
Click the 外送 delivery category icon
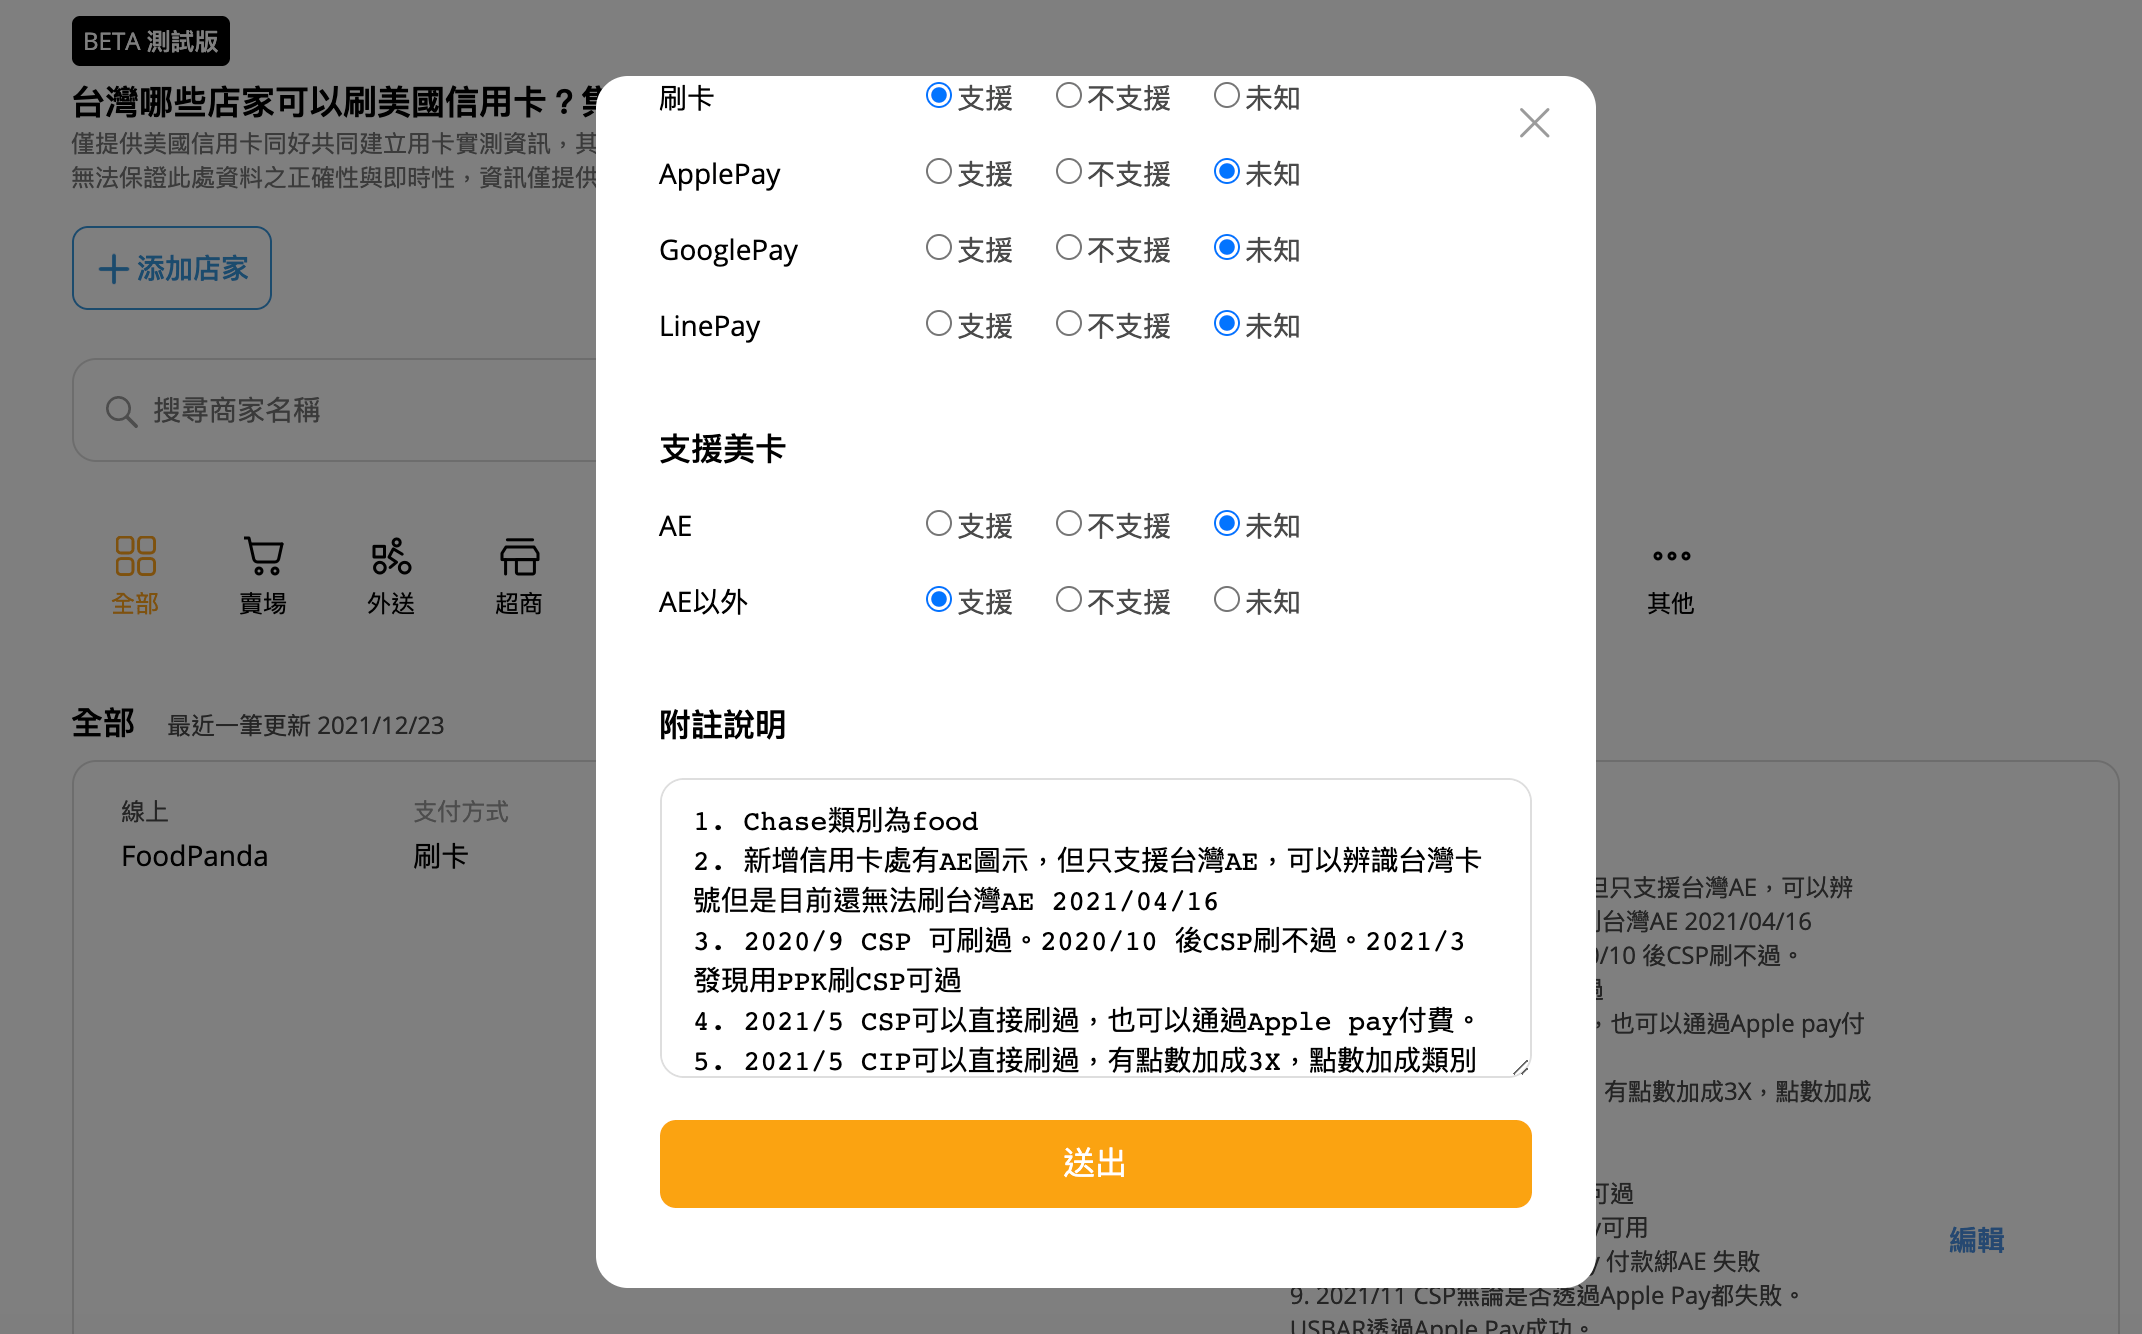391,557
